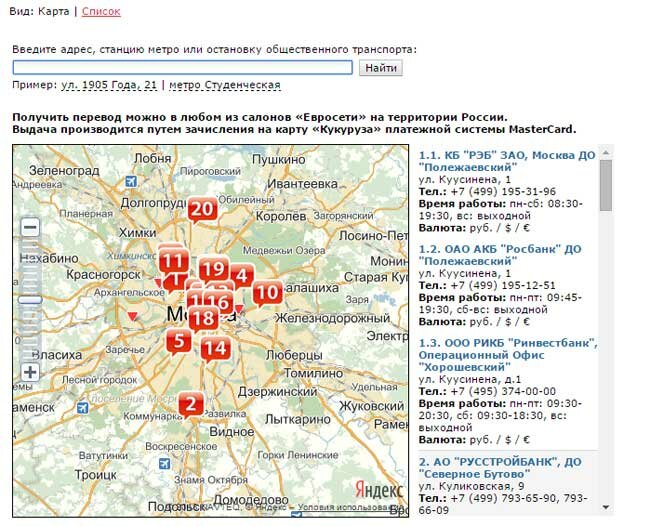Zoom in the map with plus button
Image resolution: width=650 pixels, height=526 pixels.
coord(30,372)
